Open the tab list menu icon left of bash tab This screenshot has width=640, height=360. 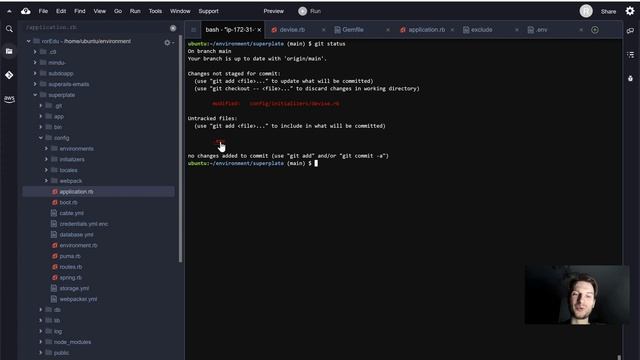(193, 30)
